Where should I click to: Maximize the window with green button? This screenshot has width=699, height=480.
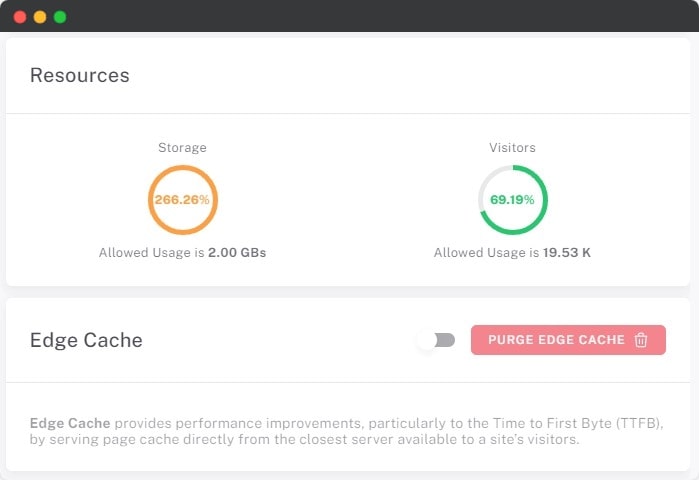(60, 17)
